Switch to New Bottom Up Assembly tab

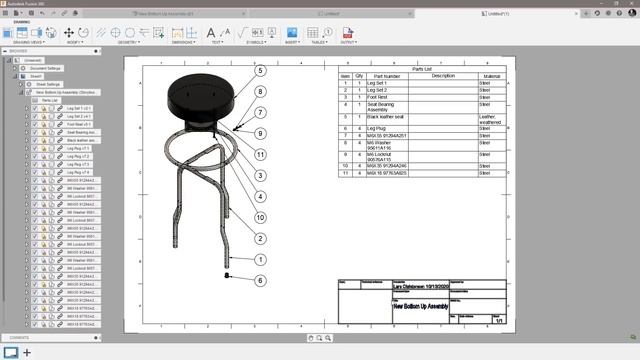tap(165, 13)
